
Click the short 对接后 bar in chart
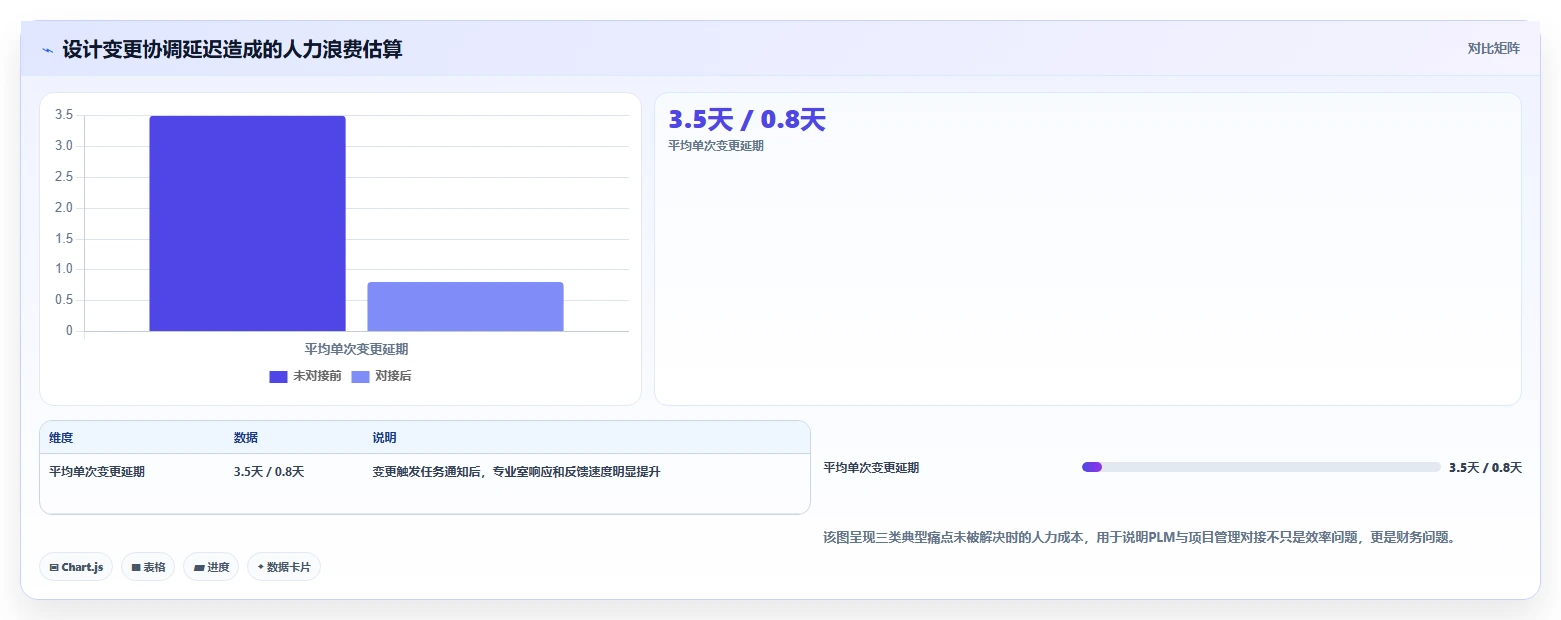pyautogui.click(x=465, y=306)
